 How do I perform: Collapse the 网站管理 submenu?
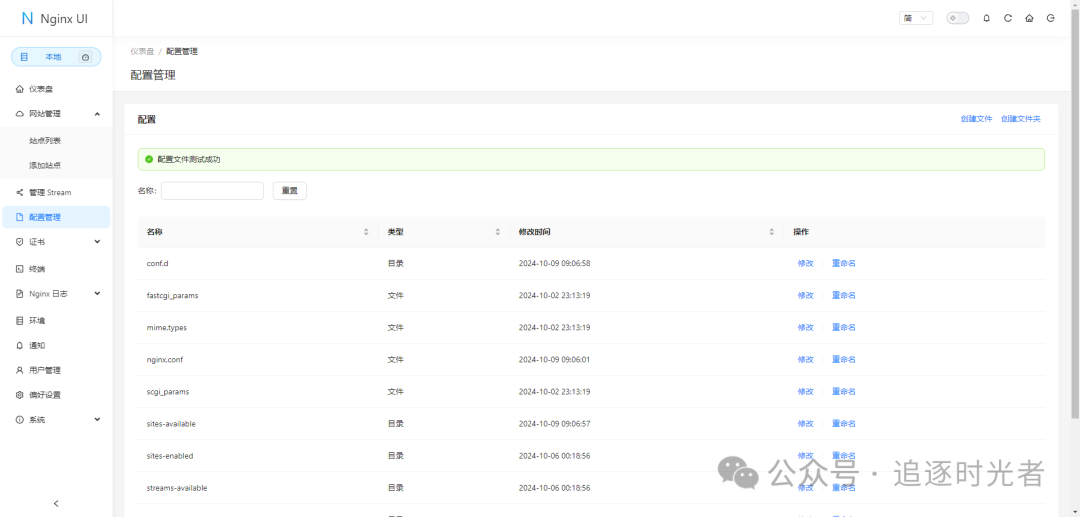pyautogui.click(x=97, y=114)
